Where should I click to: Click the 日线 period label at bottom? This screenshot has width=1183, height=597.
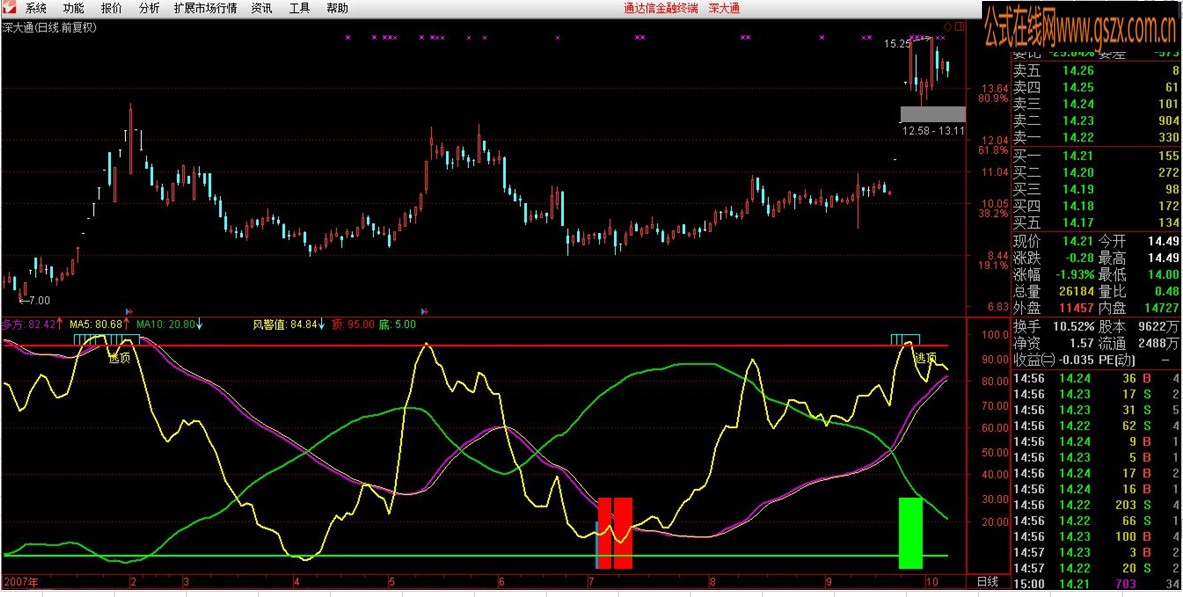pyautogui.click(x=988, y=582)
